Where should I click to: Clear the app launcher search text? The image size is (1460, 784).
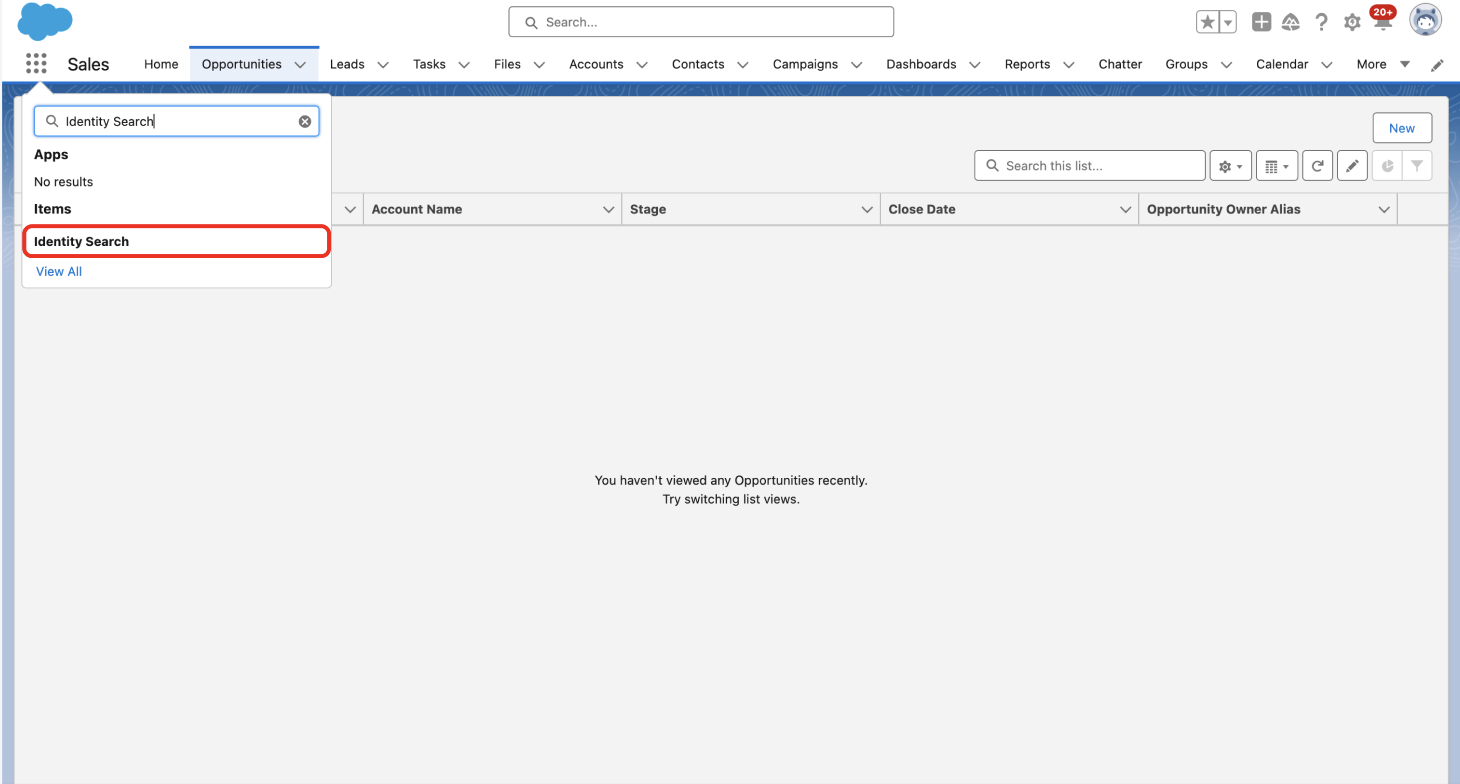(305, 121)
